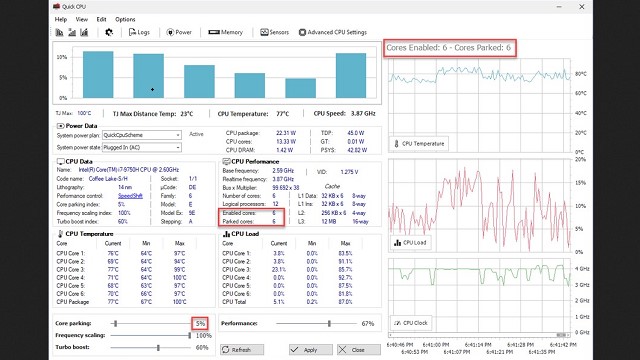Open the View menu
The height and width of the screenshot is (360, 640).
(x=82, y=19)
